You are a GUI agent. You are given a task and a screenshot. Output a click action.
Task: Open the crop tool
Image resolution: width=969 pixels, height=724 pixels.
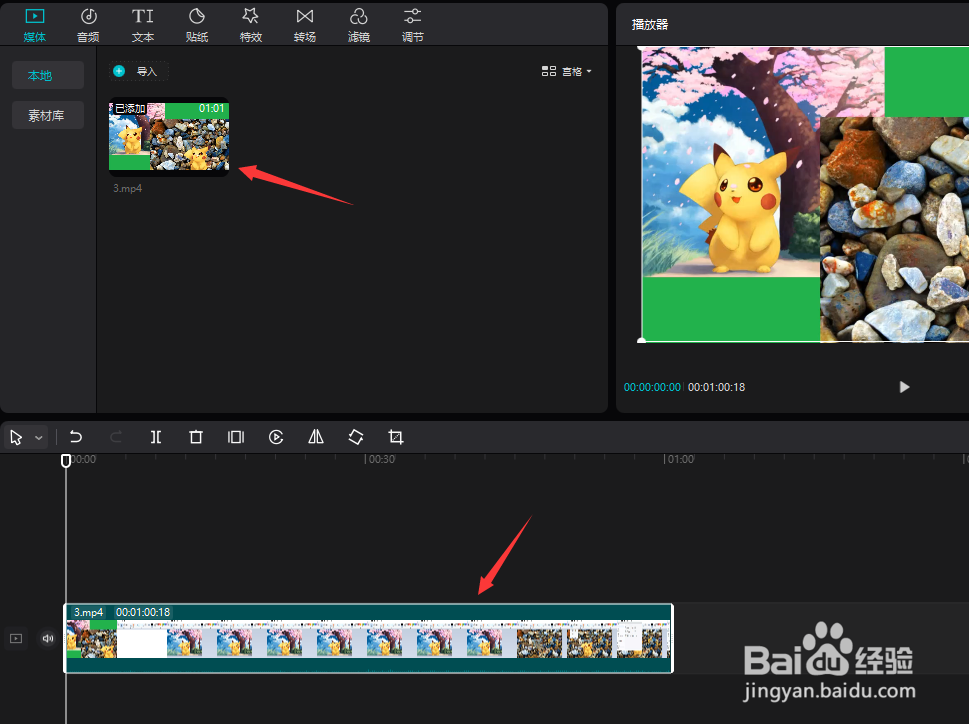pos(396,437)
